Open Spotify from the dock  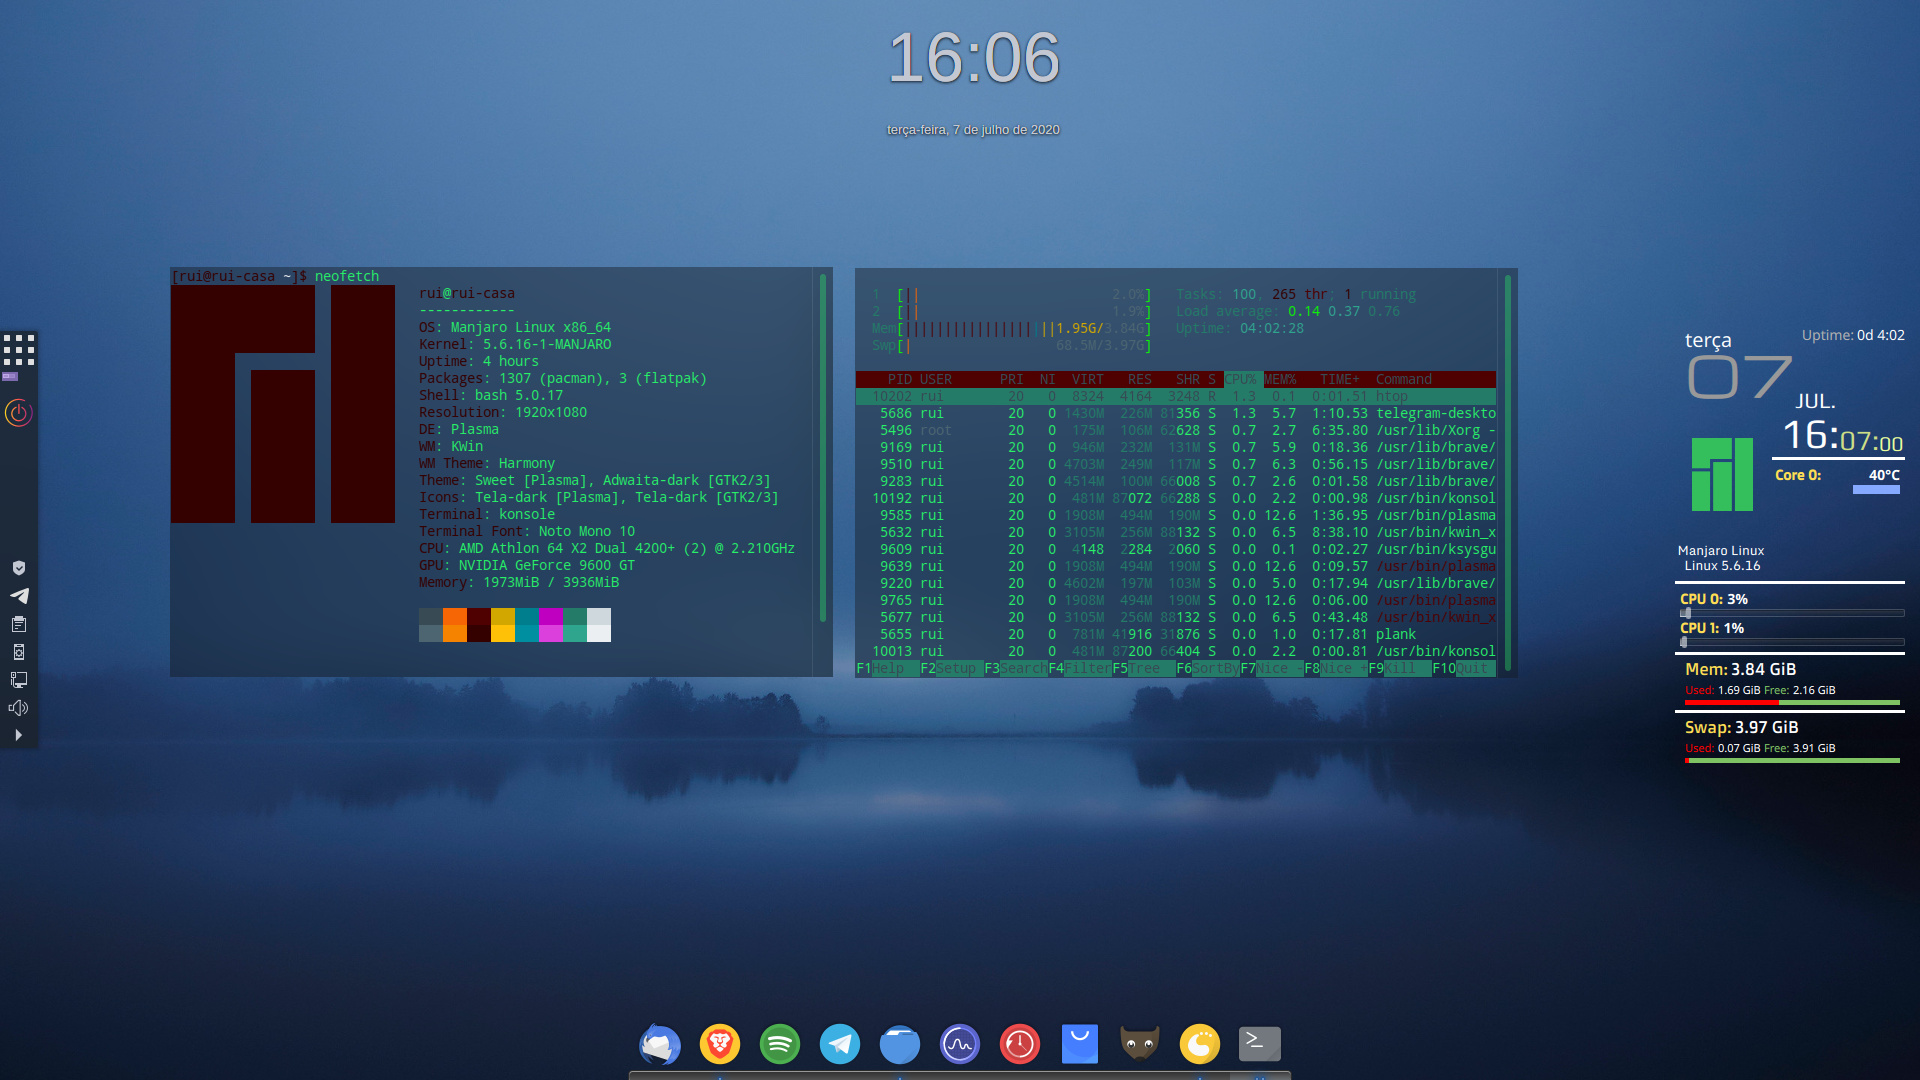pos(780,1045)
